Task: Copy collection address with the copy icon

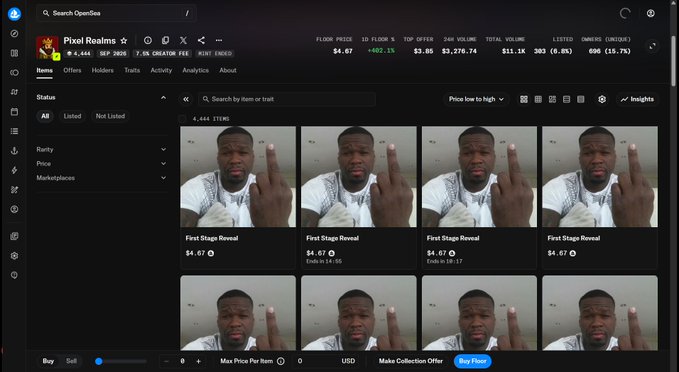Action: point(165,40)
